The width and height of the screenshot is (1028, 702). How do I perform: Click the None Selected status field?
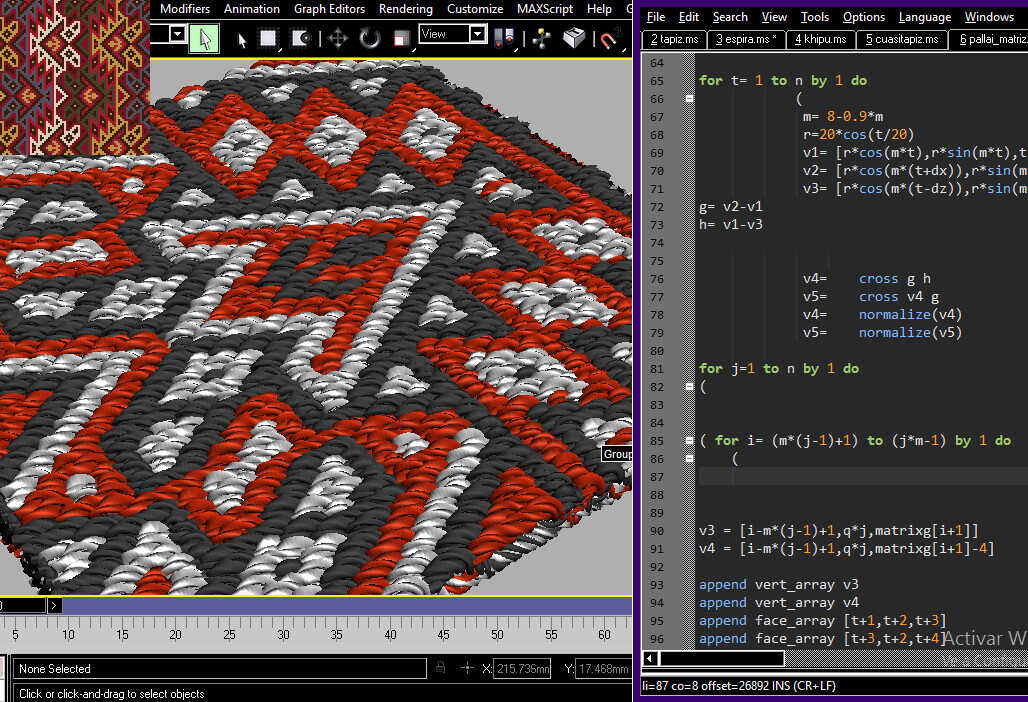[220, 669]
